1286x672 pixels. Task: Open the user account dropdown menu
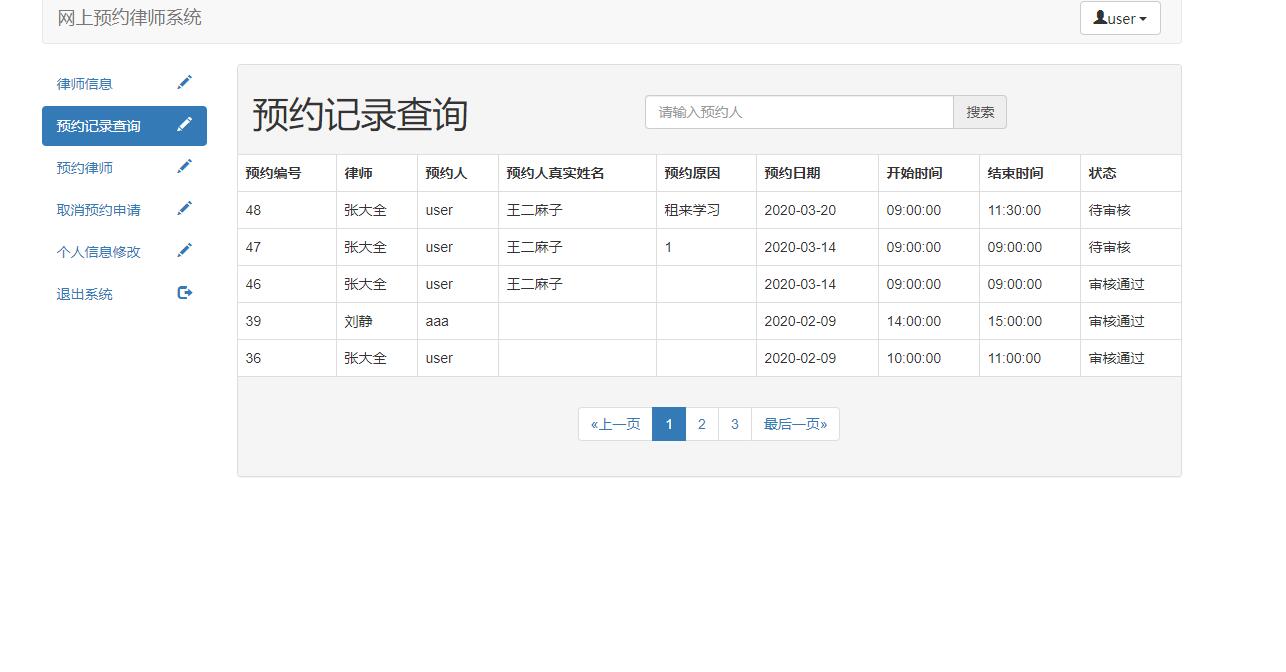click(x=1120, y=17)
